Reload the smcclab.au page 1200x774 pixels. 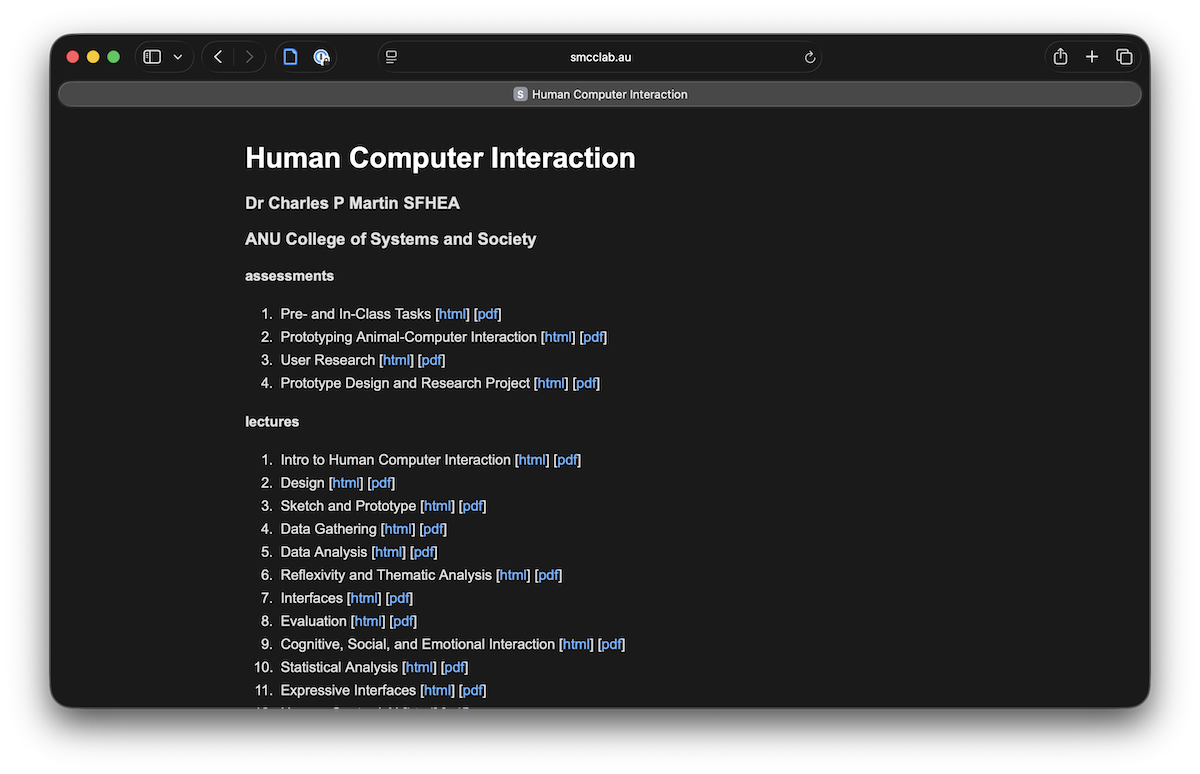pos(810,57)
